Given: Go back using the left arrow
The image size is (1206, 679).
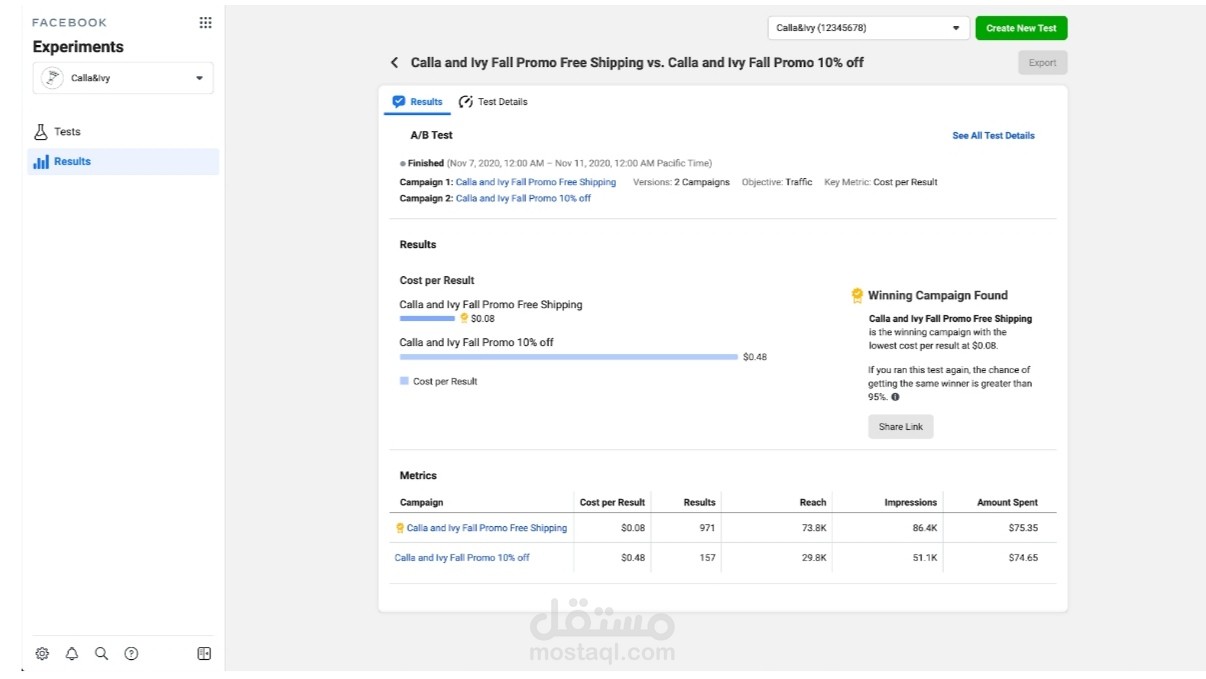Looking at the screenshot, I should click(x=395, y=63).
